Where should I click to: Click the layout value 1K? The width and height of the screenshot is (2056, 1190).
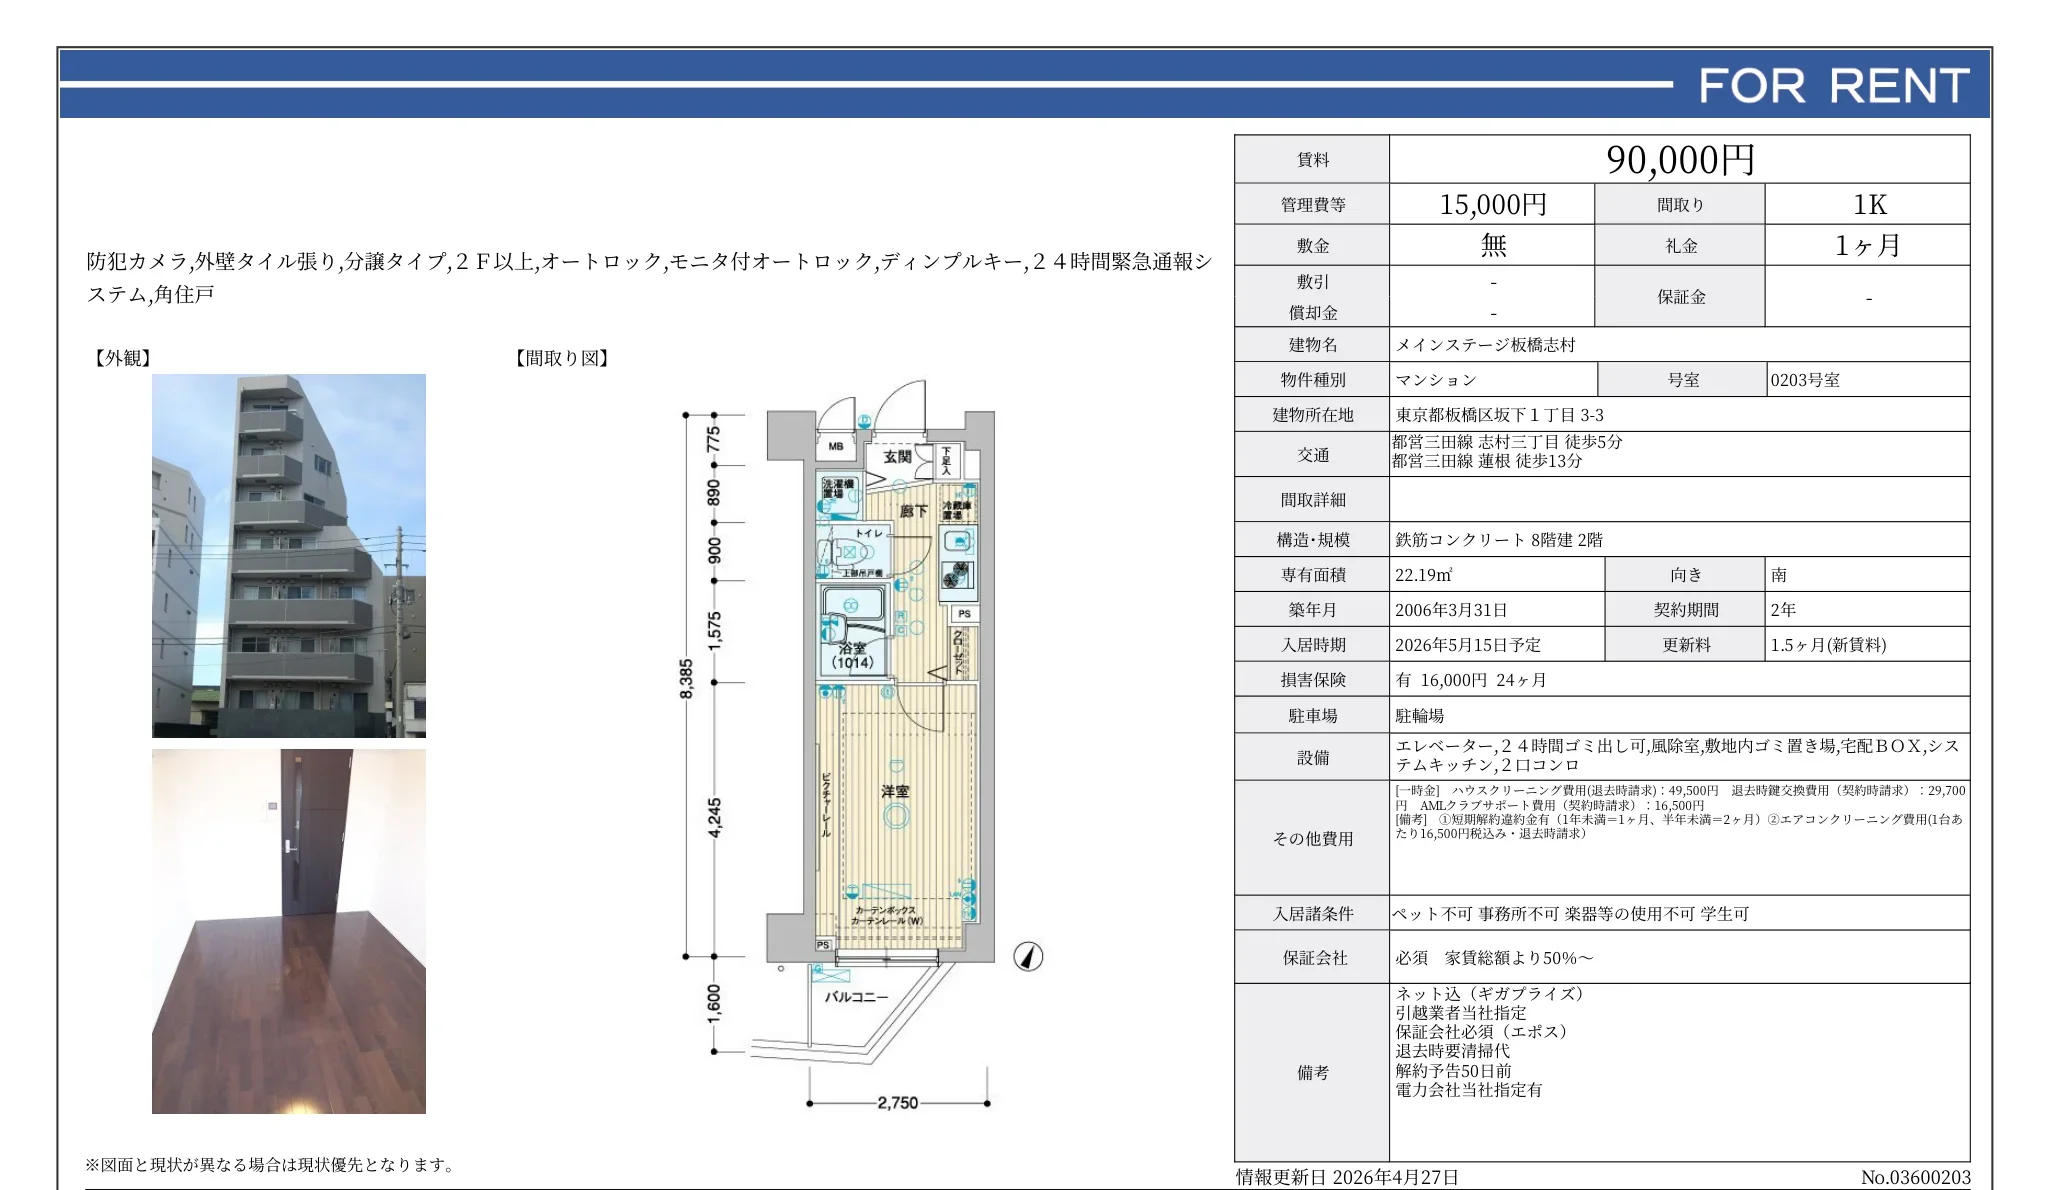1869,205
